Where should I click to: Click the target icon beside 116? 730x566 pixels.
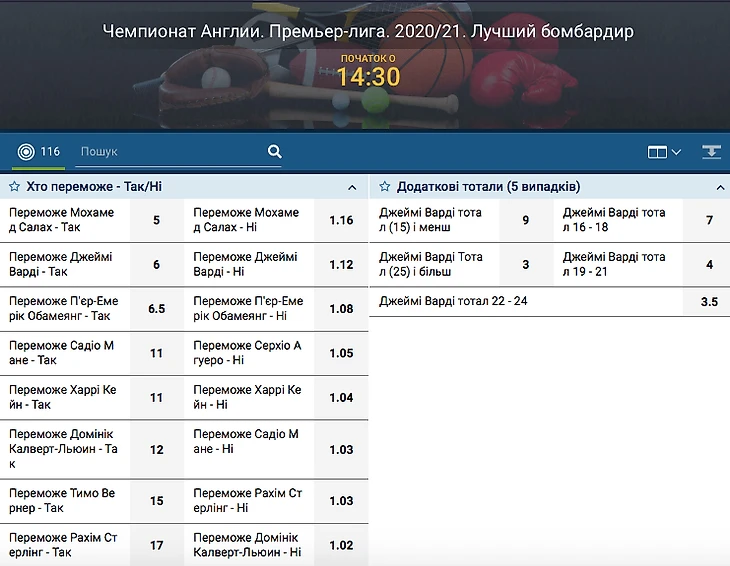point(26,152)
